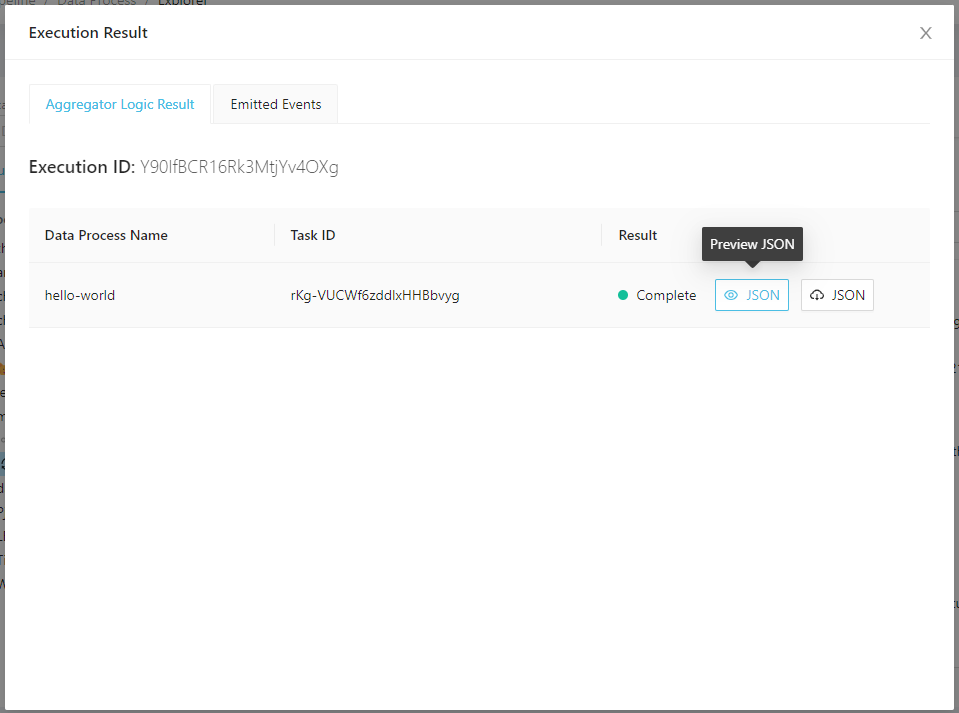Screen dimensions: 959x713
Task: Click the bold Execution ID label
Action: click(x=81, y=167)
